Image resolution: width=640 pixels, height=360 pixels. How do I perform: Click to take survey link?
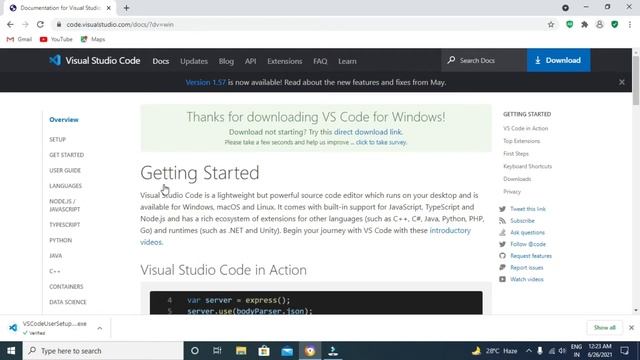(x=381, y=142)
